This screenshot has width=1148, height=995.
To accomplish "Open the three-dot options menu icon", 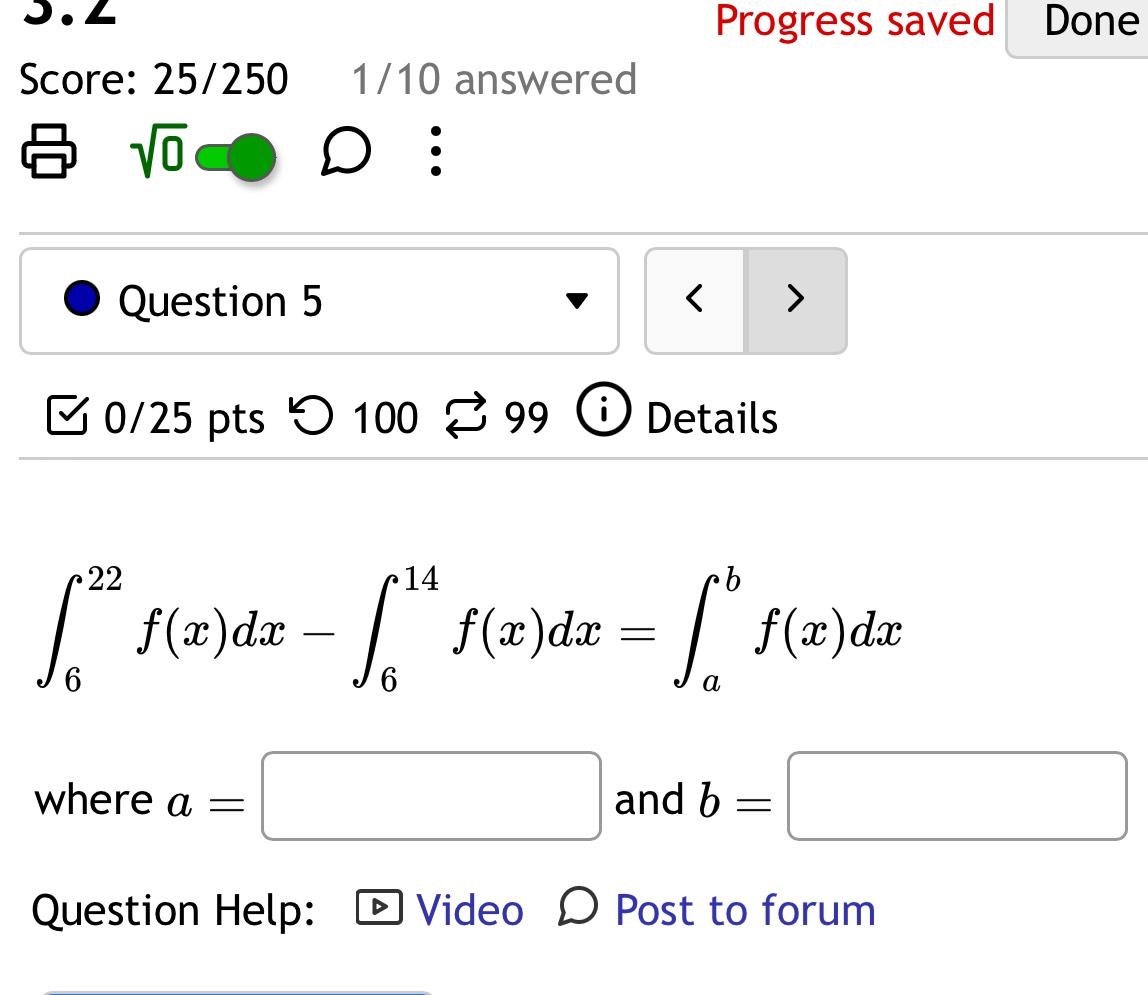I will (435, 152).
